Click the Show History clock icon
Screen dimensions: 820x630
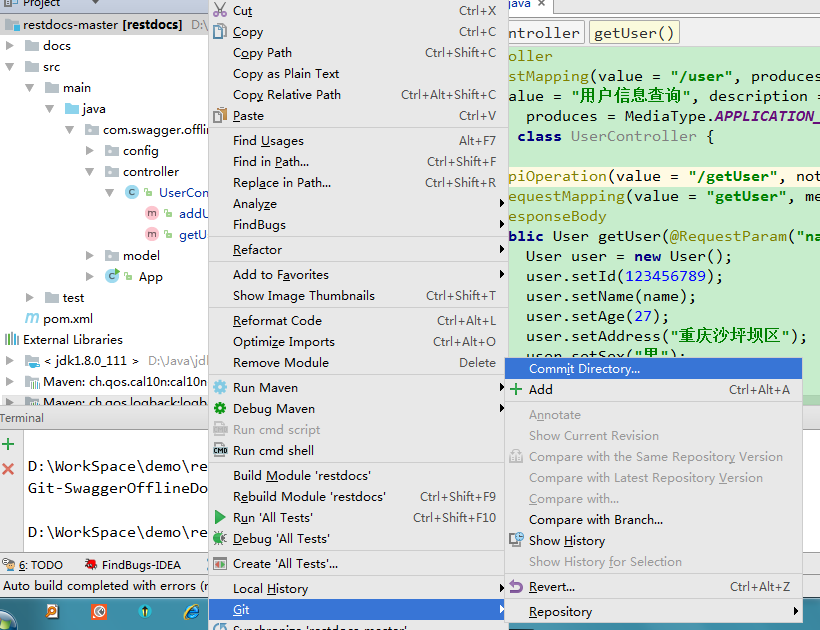tap(516, 540)
